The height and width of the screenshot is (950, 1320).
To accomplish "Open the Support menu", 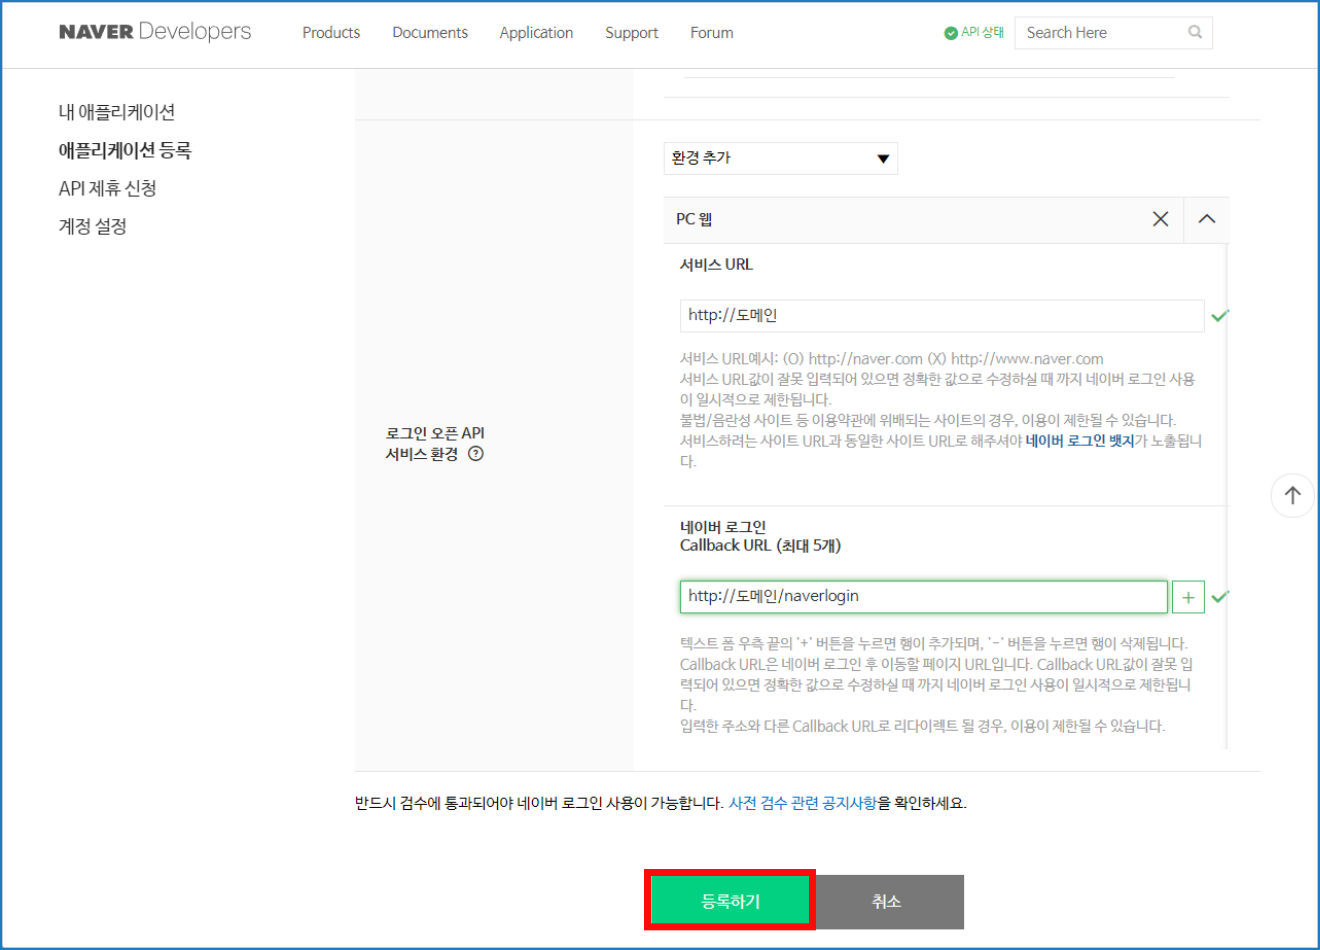I will (631, 33).
